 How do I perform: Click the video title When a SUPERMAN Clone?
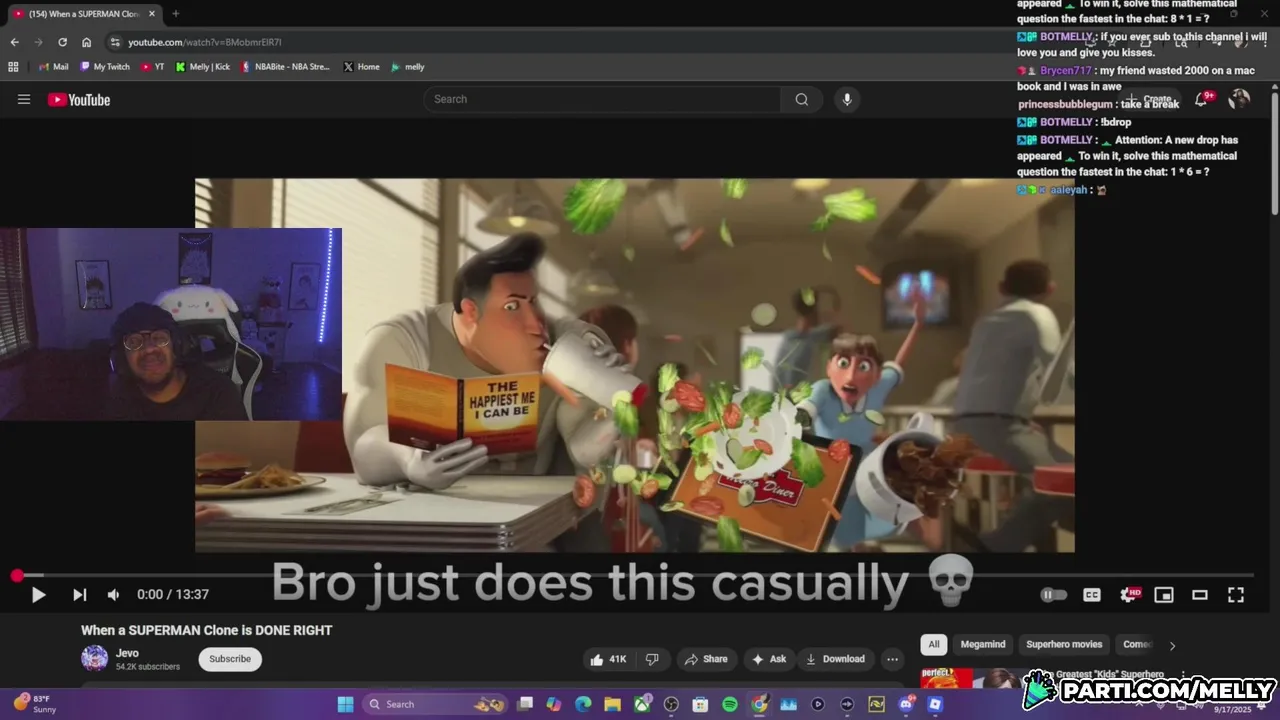(207, 630)
